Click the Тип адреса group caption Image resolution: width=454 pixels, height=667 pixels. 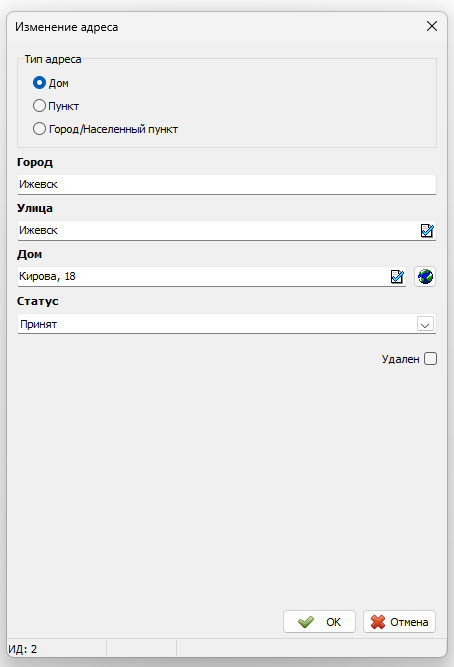[x=53, y=59]
